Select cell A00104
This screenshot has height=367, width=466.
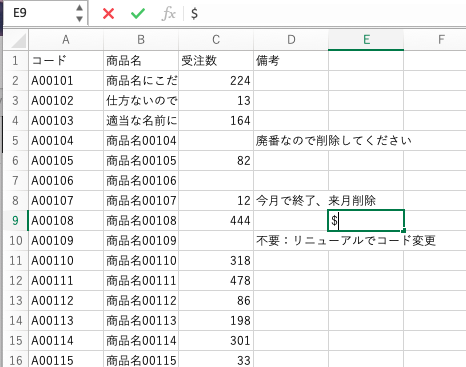(66, 141)
